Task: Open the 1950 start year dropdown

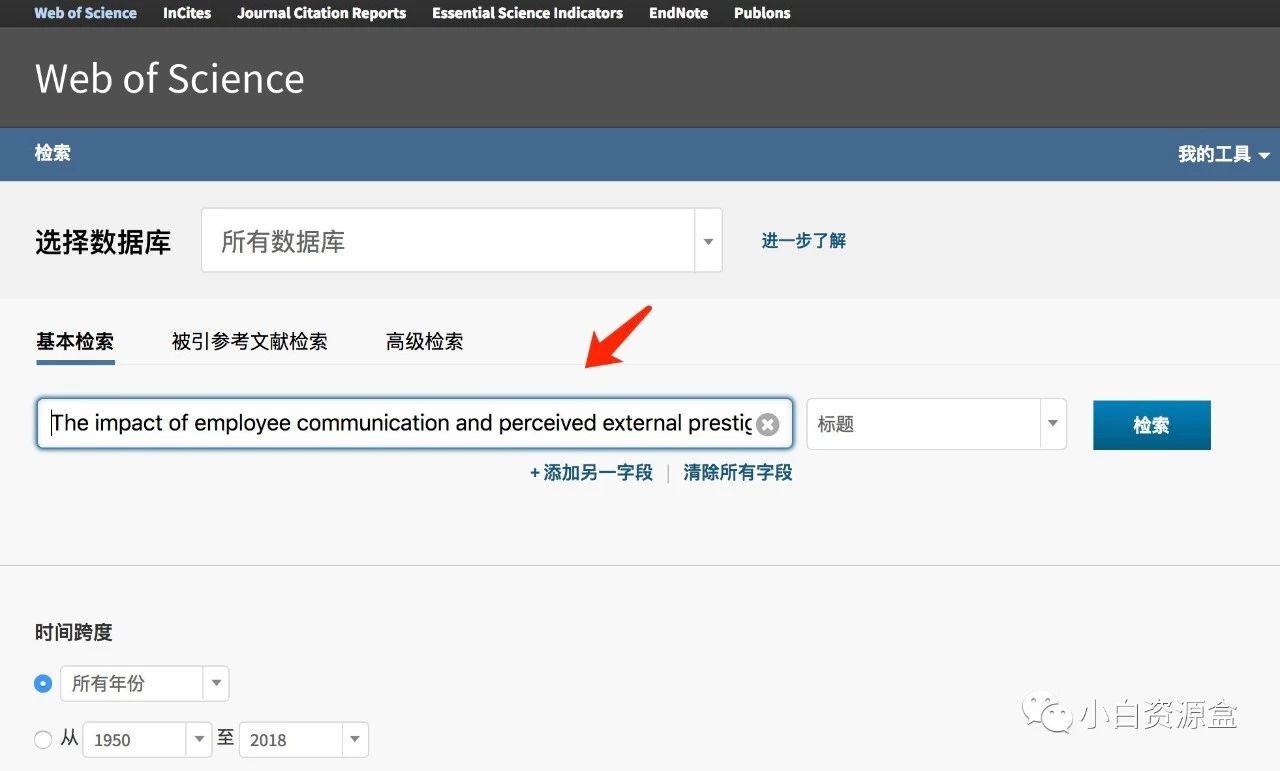Action: tap(148, 740)
